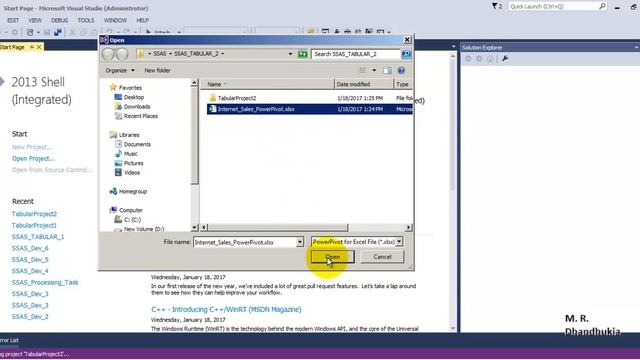Expand the view options dropdown arrow

click(x=374, y=70)
